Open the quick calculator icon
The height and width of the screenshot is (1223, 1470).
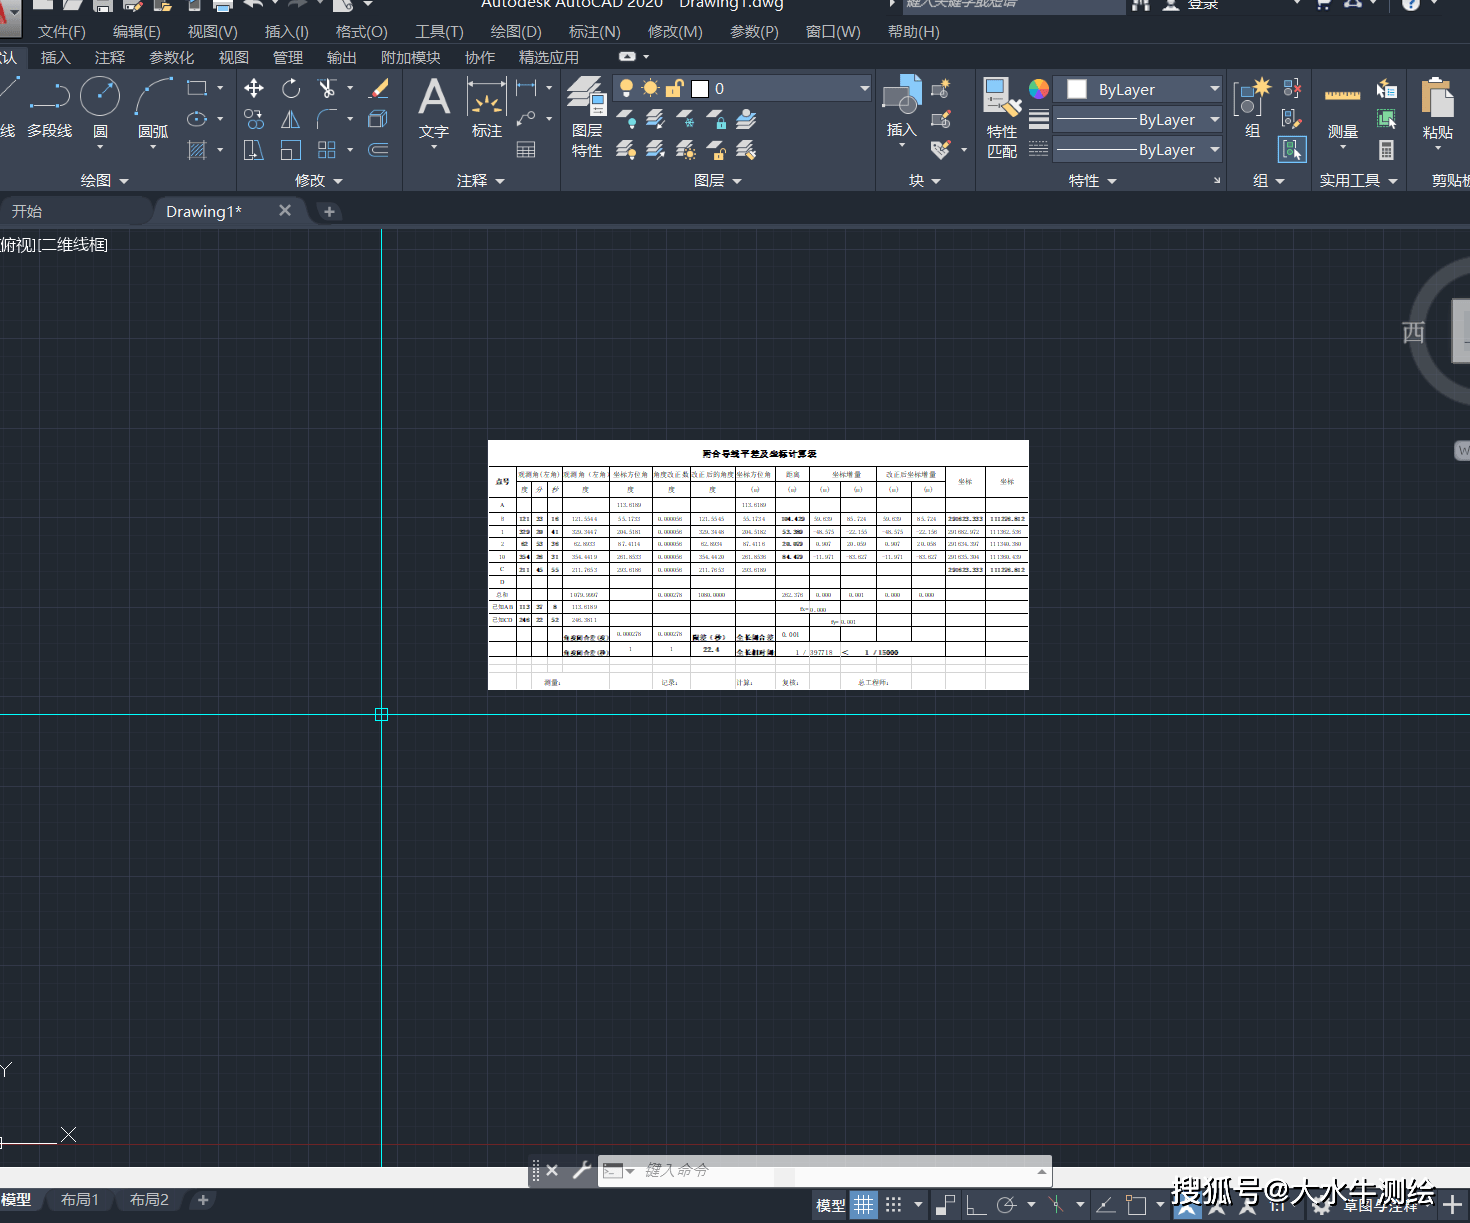click(1386, 150)
